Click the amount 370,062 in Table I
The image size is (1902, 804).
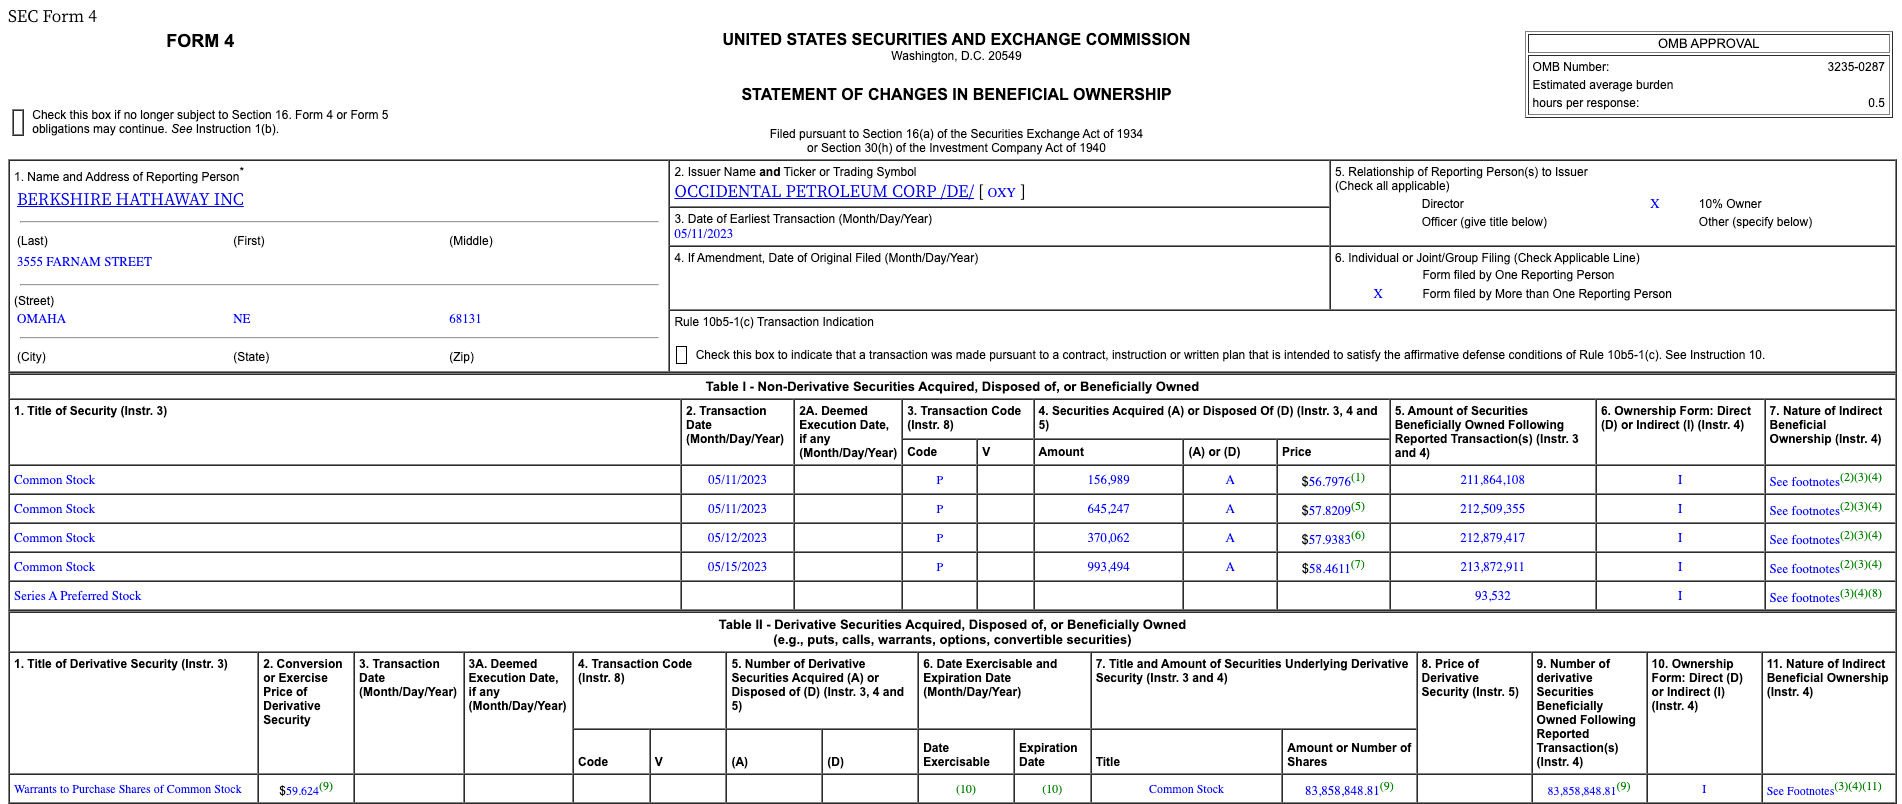(1108, 538)
